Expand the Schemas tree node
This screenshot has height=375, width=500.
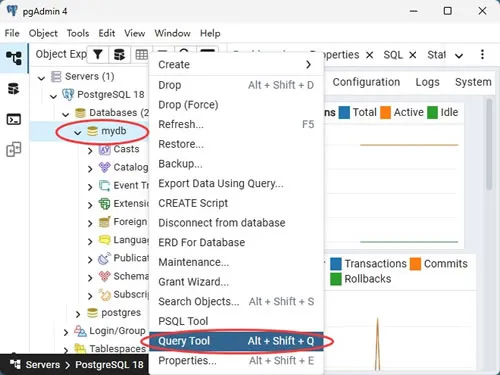coord(90,278)
